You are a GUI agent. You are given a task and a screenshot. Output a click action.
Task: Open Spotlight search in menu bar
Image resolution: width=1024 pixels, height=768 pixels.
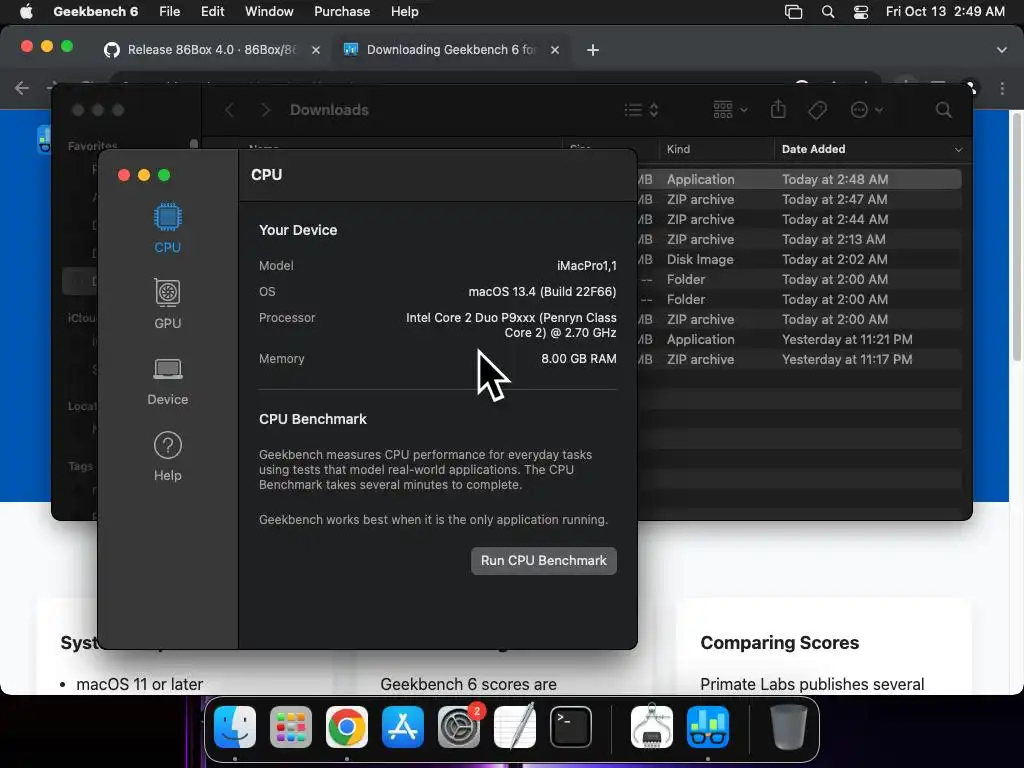coord(827,12)
